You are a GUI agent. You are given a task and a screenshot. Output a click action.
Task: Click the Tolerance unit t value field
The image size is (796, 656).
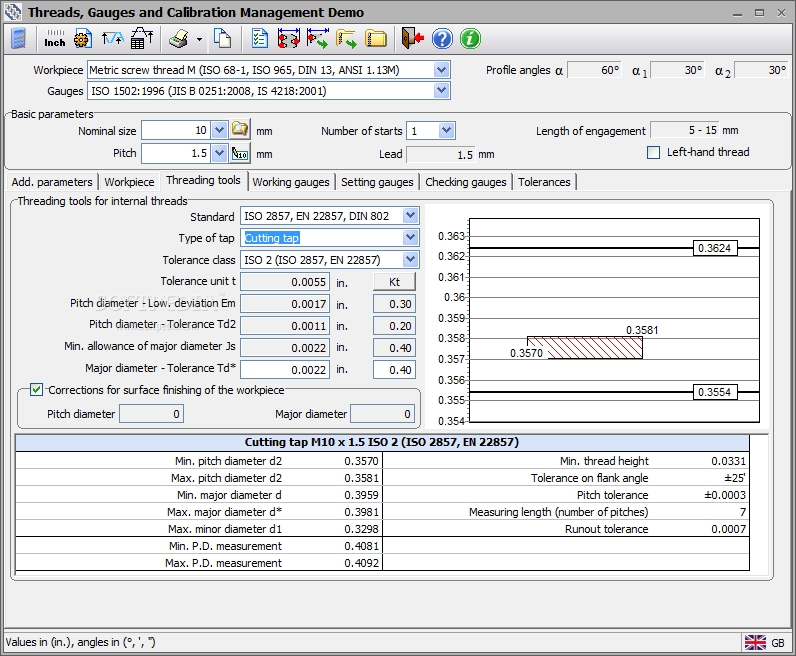[x=285, y=282]
